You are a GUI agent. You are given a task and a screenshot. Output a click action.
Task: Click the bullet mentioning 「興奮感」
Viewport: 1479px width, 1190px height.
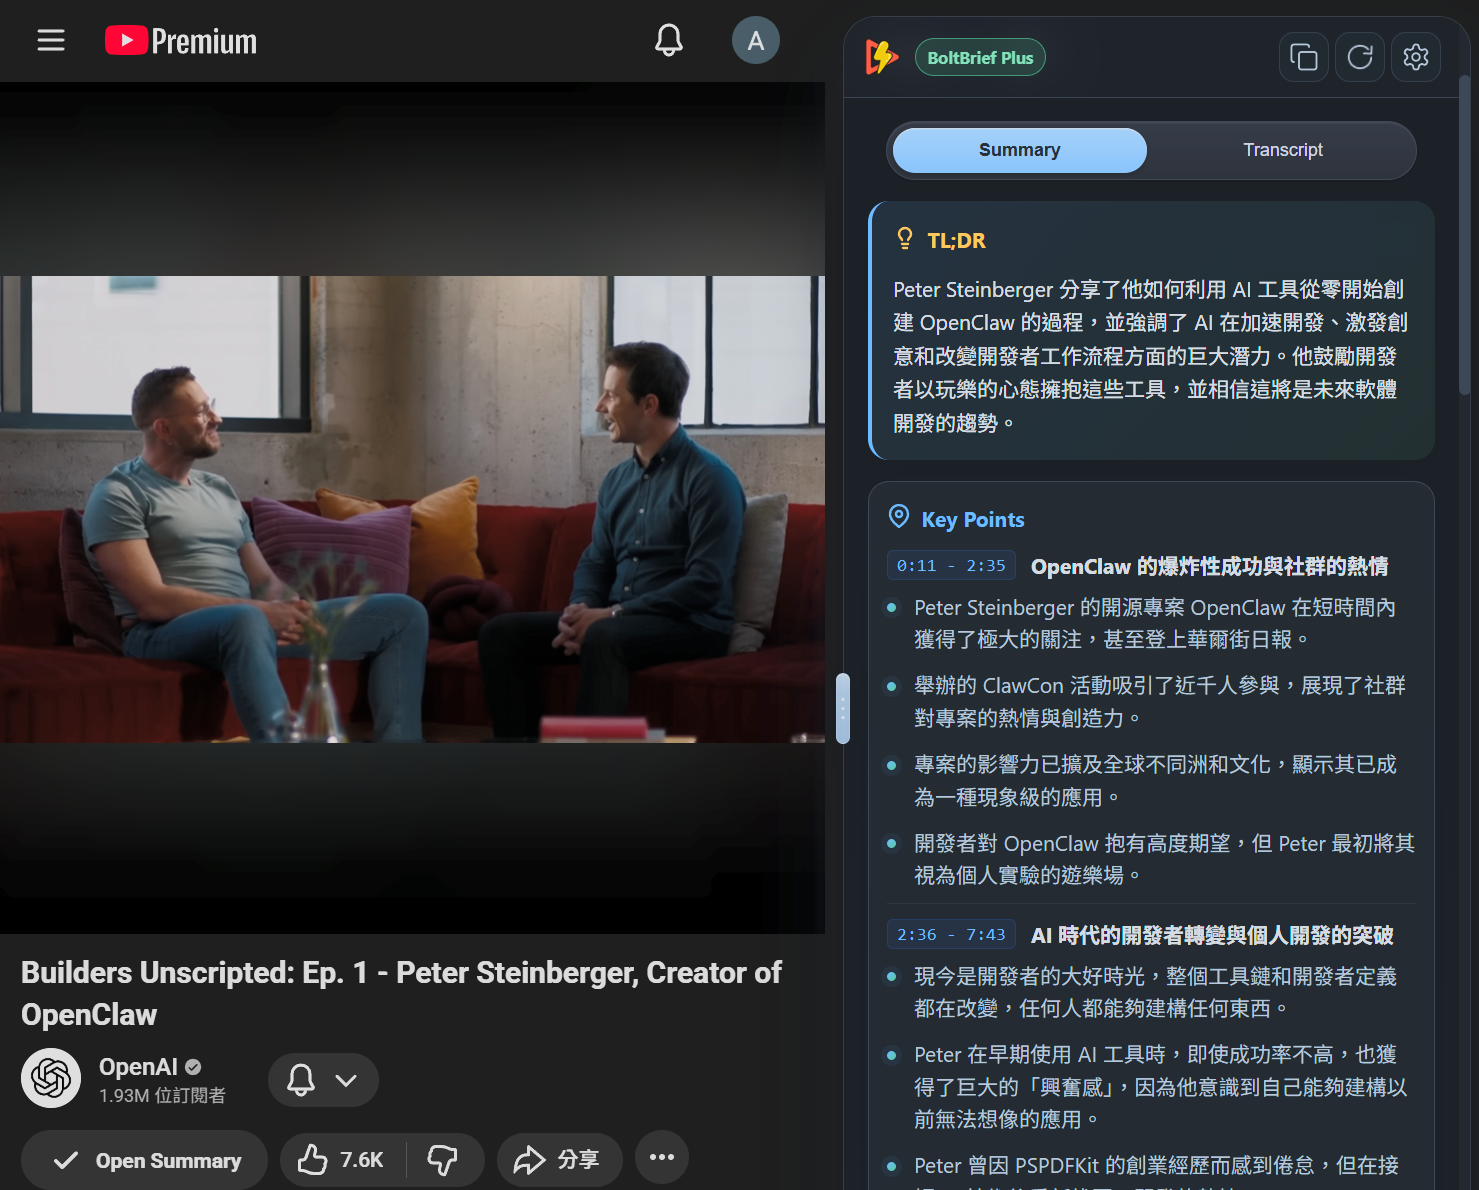1160,1087
